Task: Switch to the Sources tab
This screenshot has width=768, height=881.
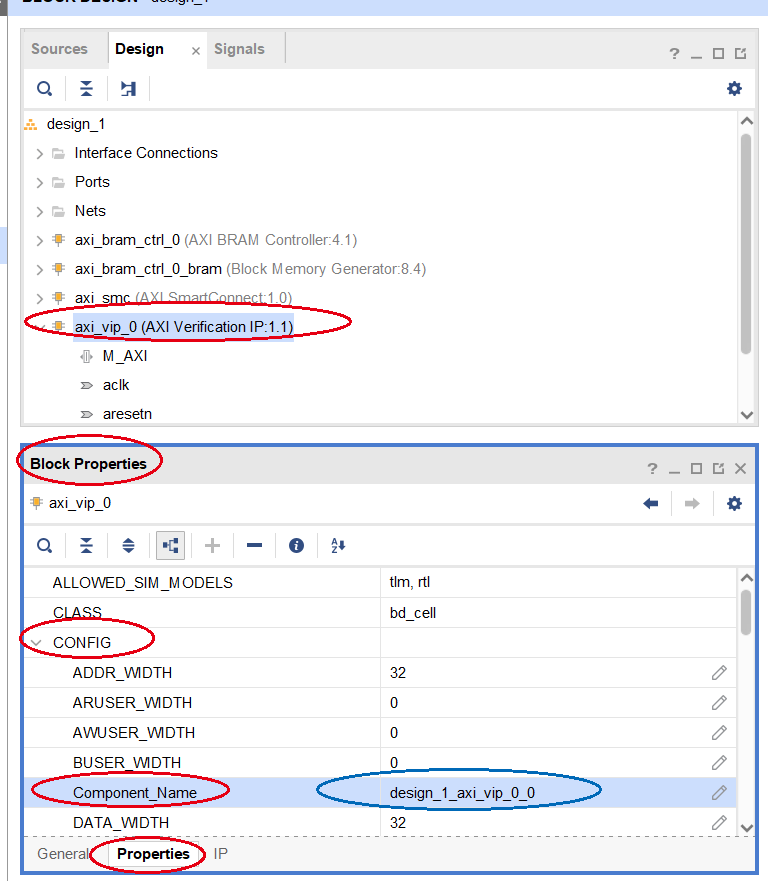Action: click(59, 49)
